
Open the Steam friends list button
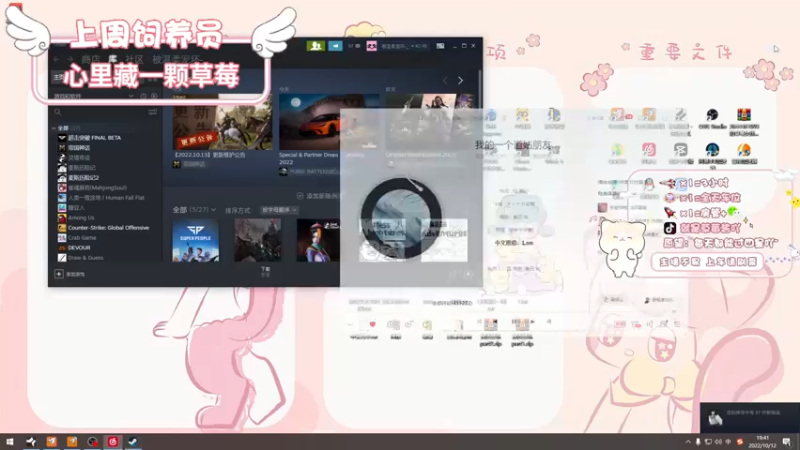315,46
